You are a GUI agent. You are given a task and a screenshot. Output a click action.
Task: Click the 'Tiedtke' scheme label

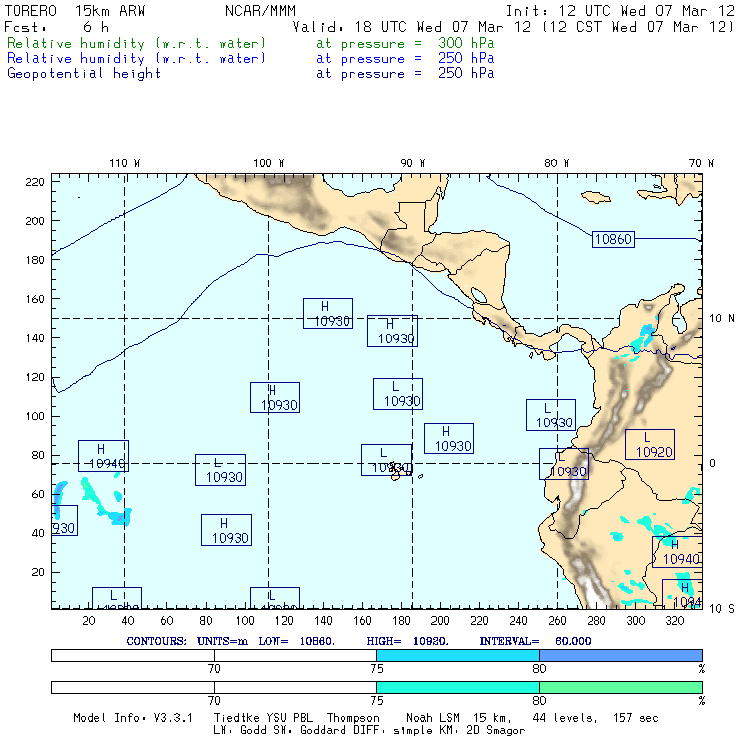tap(236, 718)
